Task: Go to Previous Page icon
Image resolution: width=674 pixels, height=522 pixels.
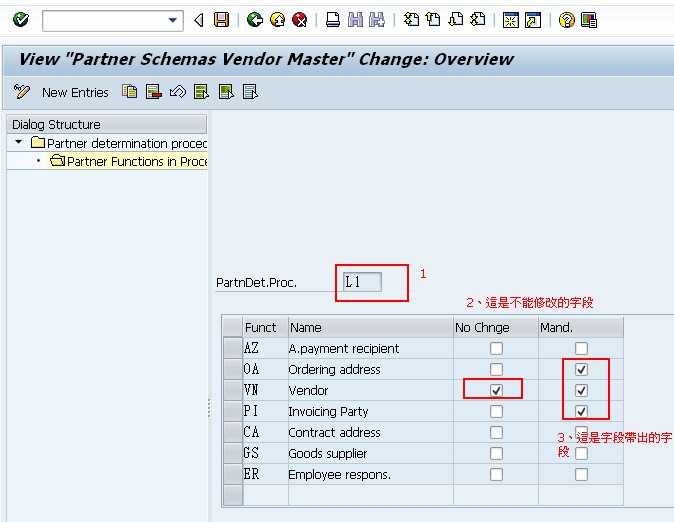Action: (433, 20)
